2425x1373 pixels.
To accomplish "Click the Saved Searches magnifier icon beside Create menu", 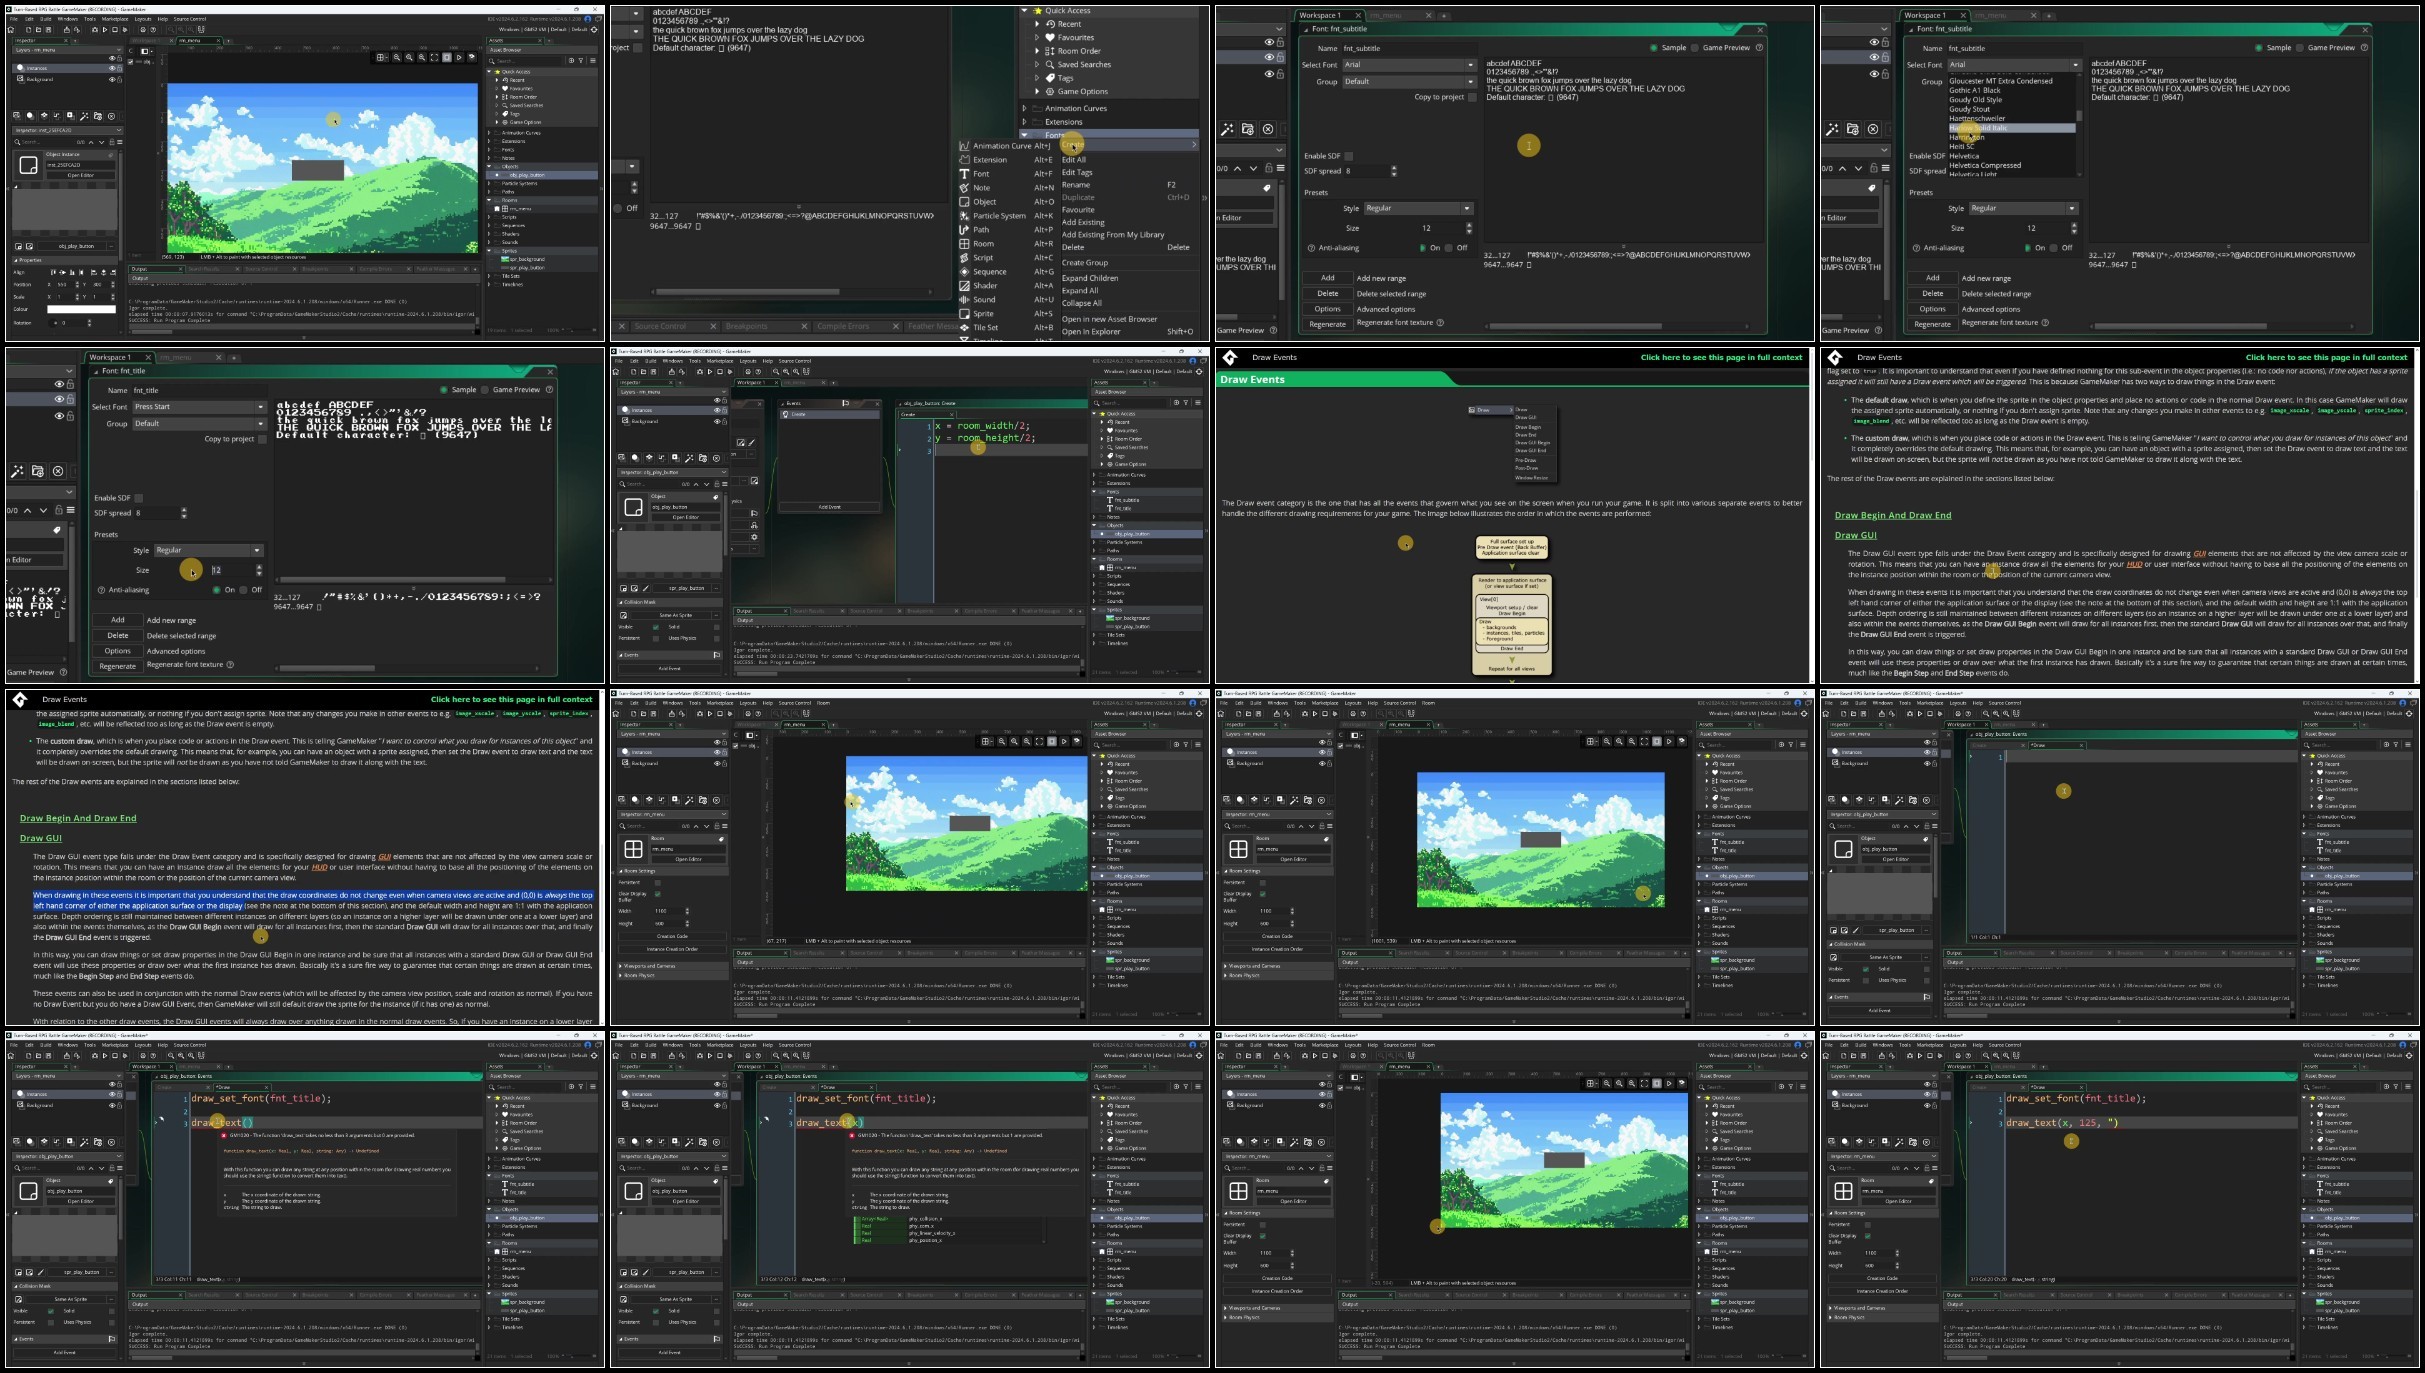I will 1050,64.
